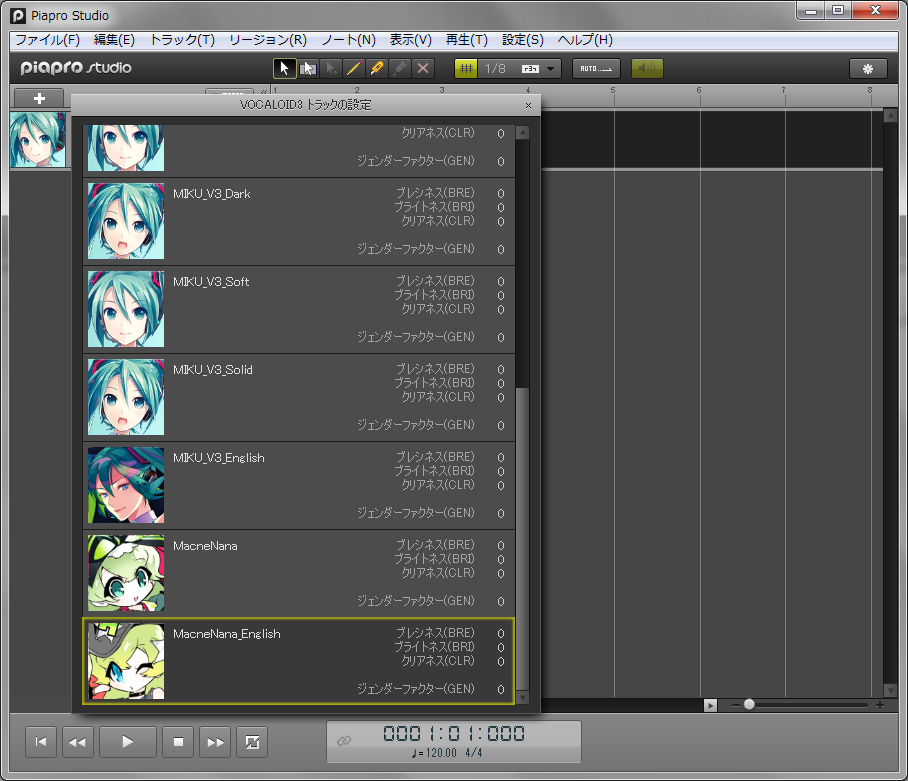Click the MIKU_V3_Dark singer name
Viewport: 908px width, 781px height.
click(211, 194)
